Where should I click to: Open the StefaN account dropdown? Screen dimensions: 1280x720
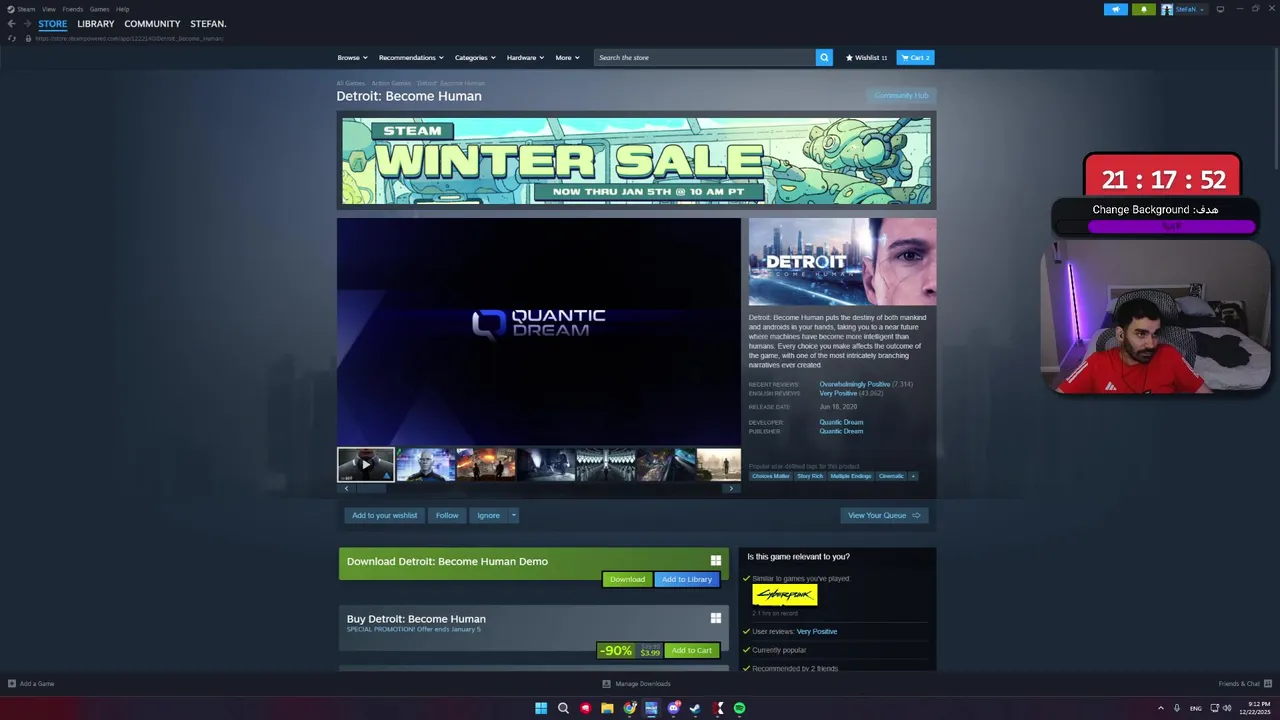[x=1190, y=9]
